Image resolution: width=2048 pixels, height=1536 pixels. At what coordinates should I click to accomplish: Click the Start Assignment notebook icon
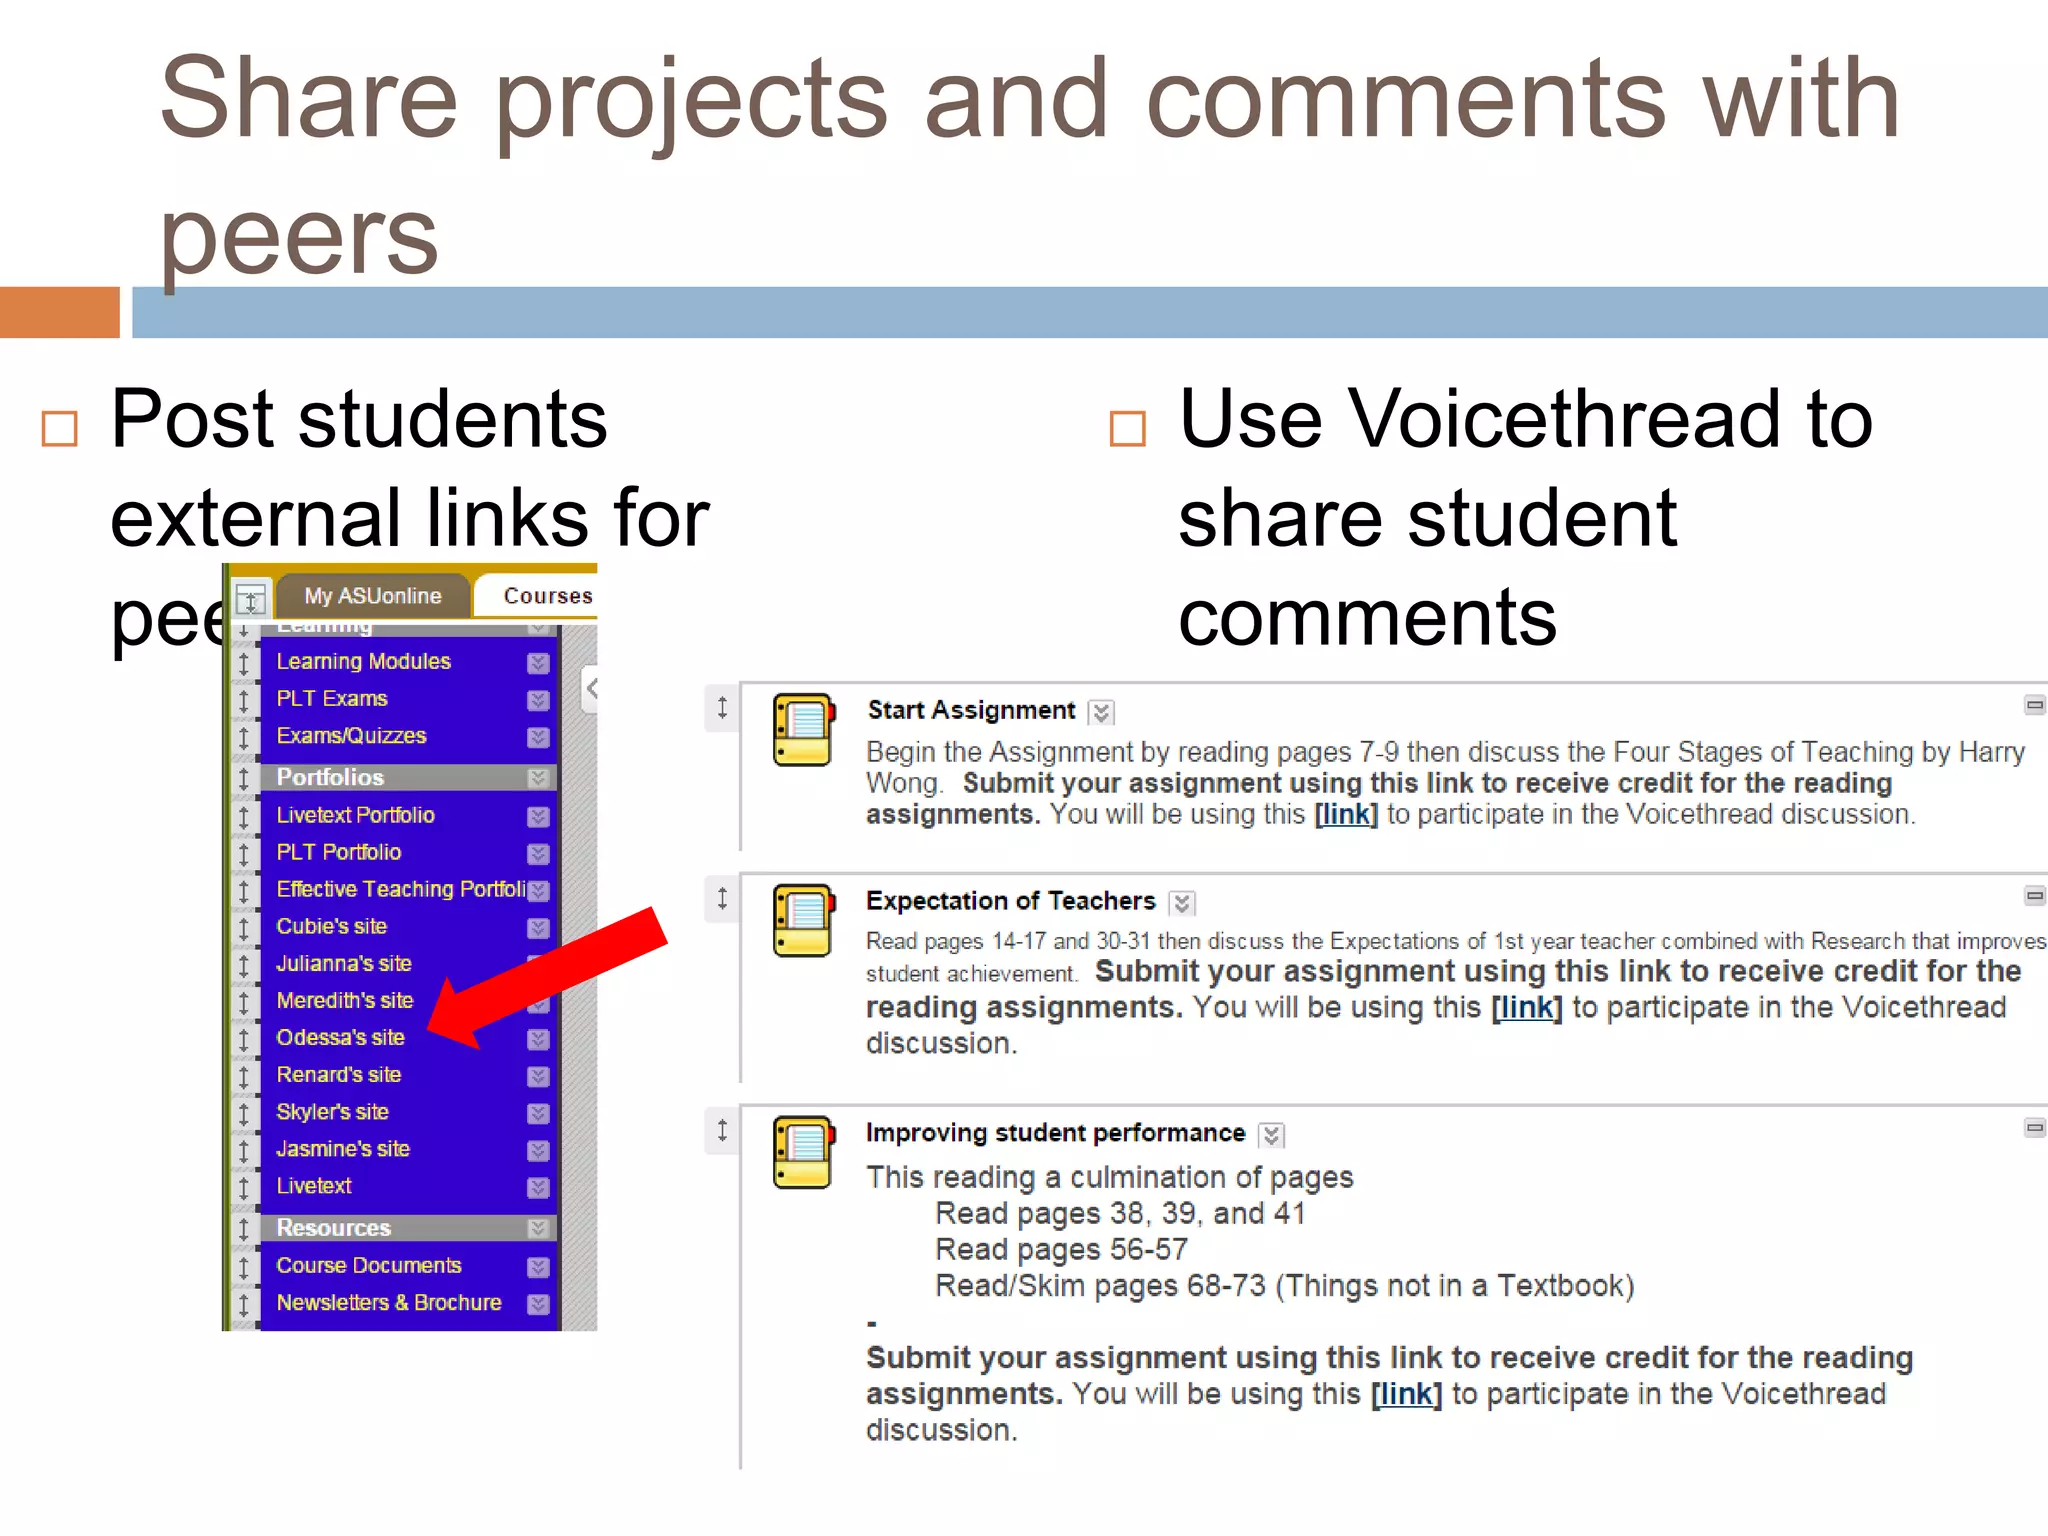point(803,730)
